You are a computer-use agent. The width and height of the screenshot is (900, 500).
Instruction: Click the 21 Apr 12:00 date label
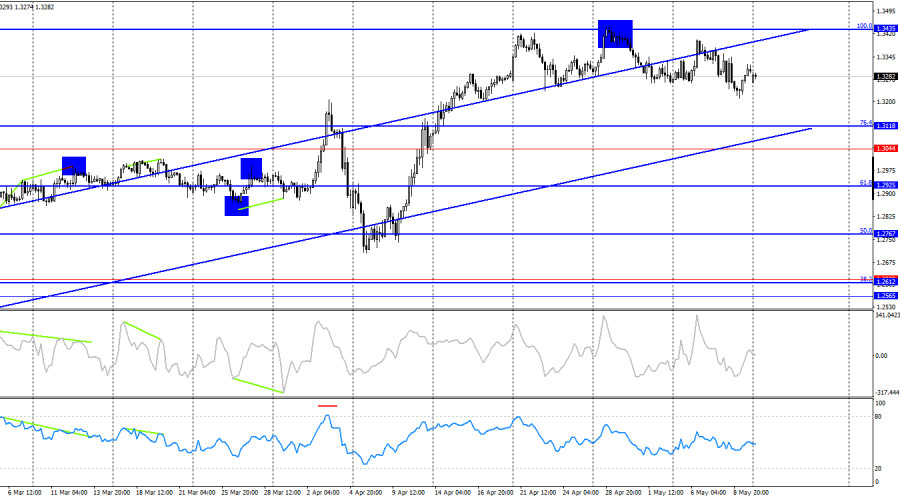coord(538,493)
